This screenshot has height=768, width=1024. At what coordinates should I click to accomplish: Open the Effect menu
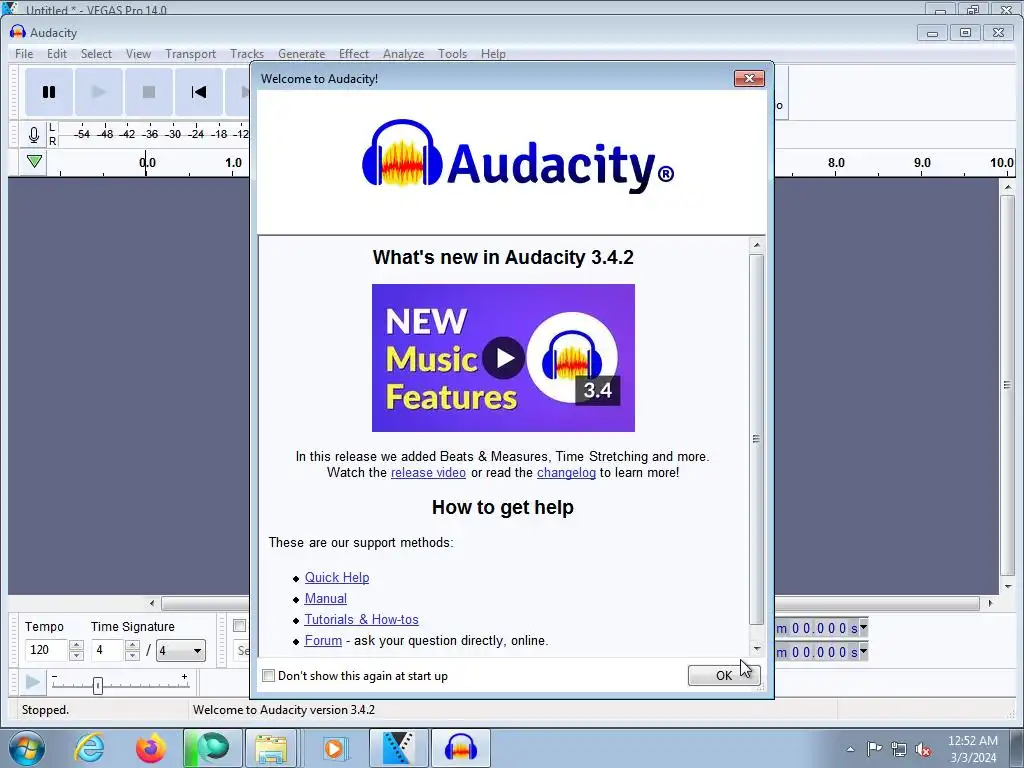[x=354, y=54]
